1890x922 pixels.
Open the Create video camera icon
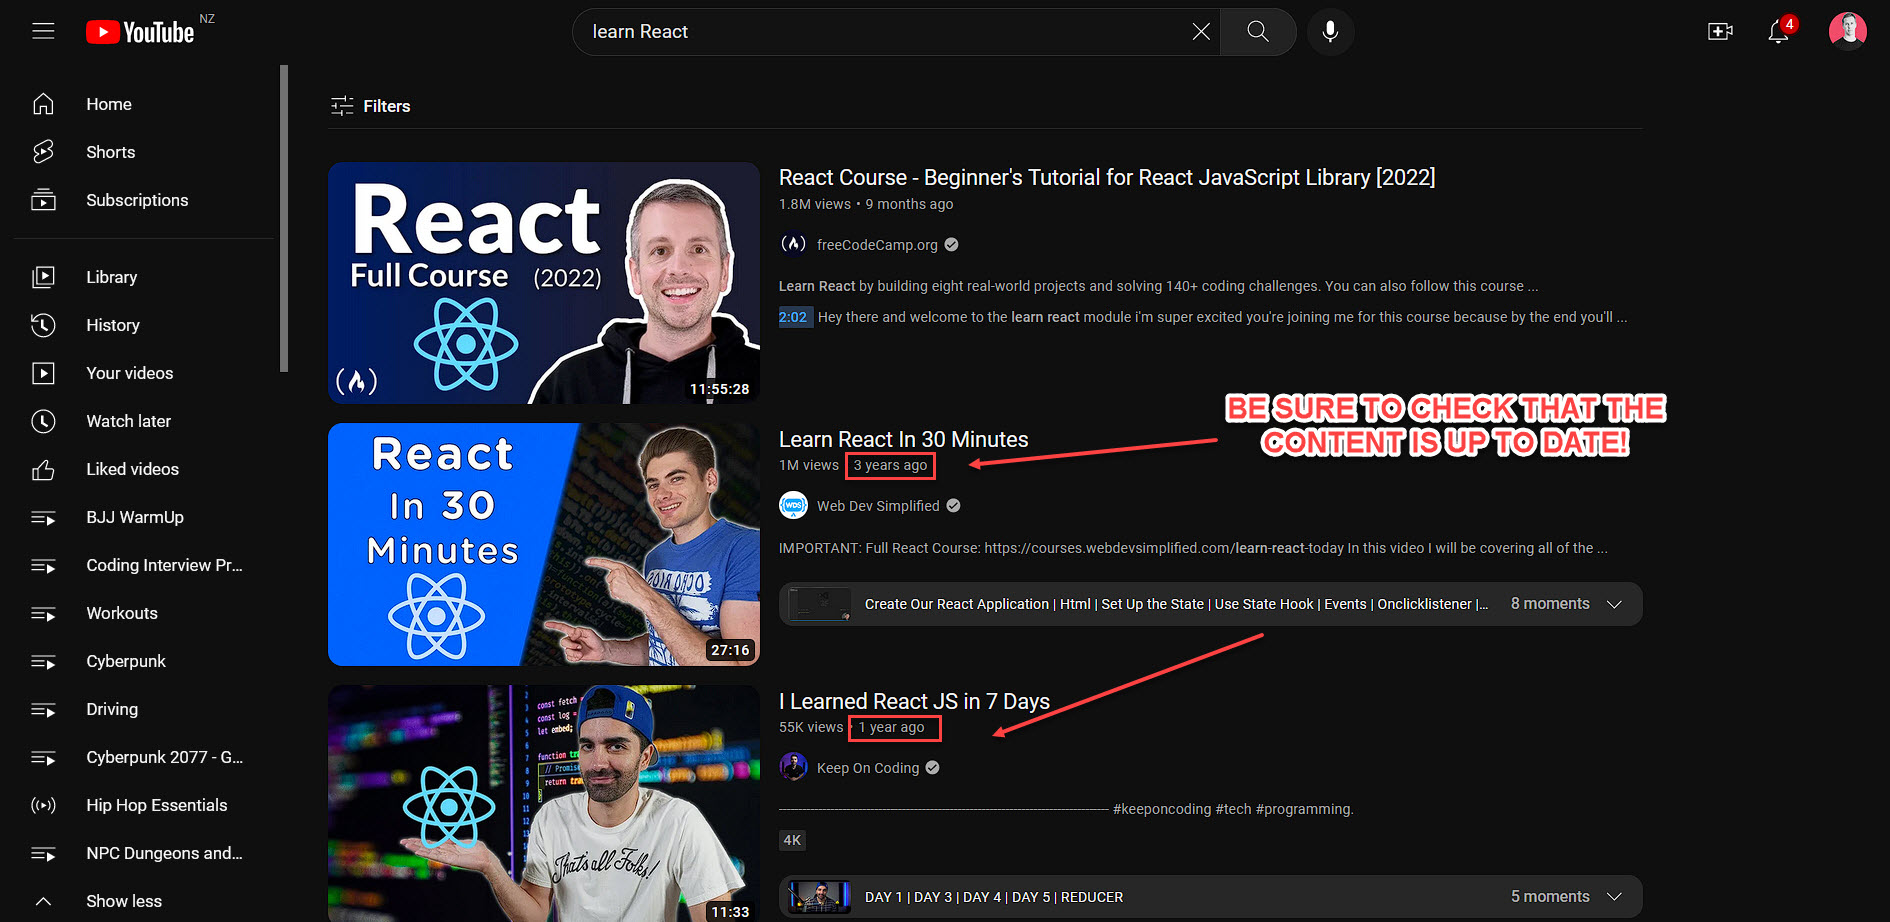coord(1720,32)
